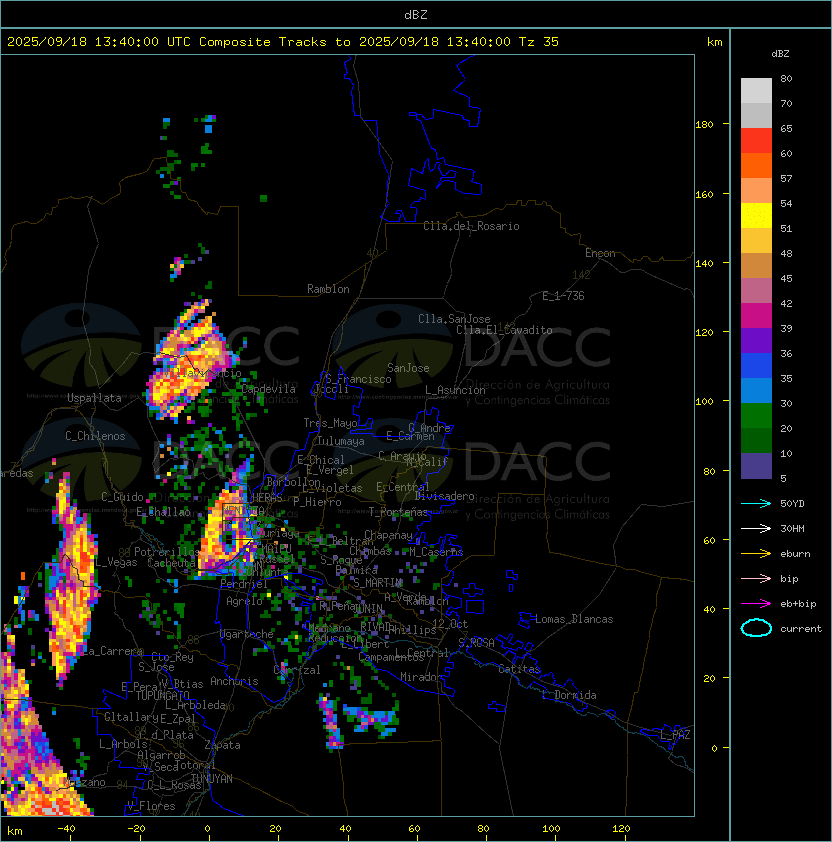
Task: Click the 'L_Asuncion' map label
Action: tap(455, 390)
